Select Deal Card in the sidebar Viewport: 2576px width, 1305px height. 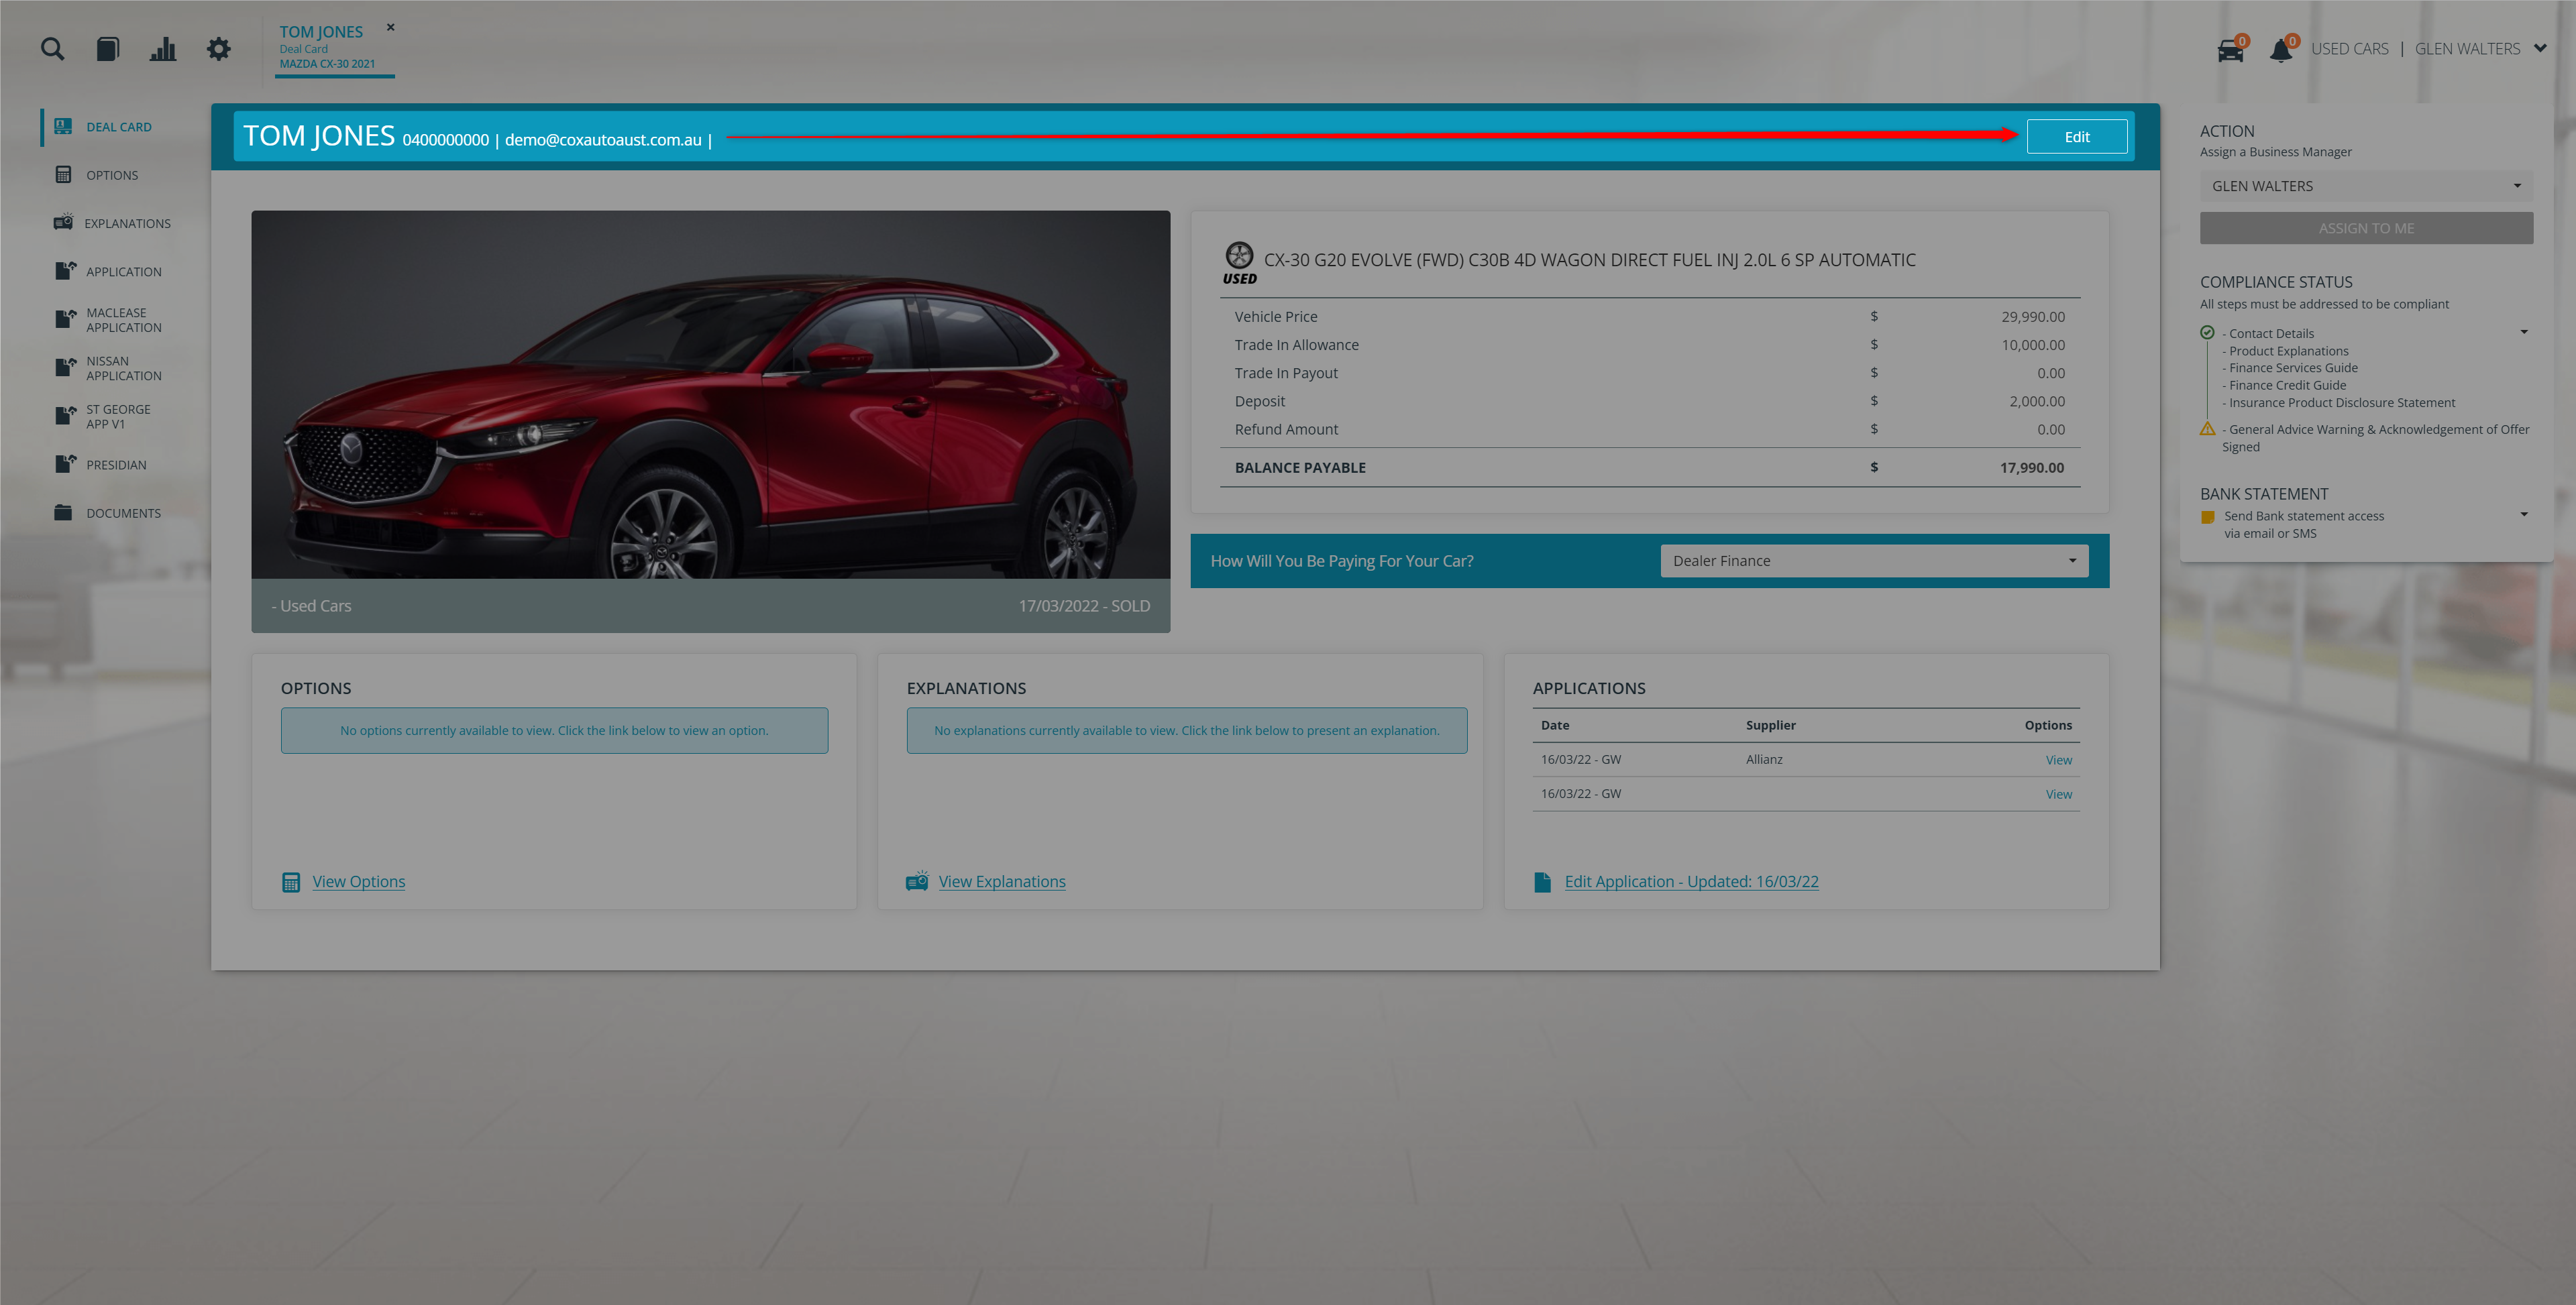[x=119, y=127]
